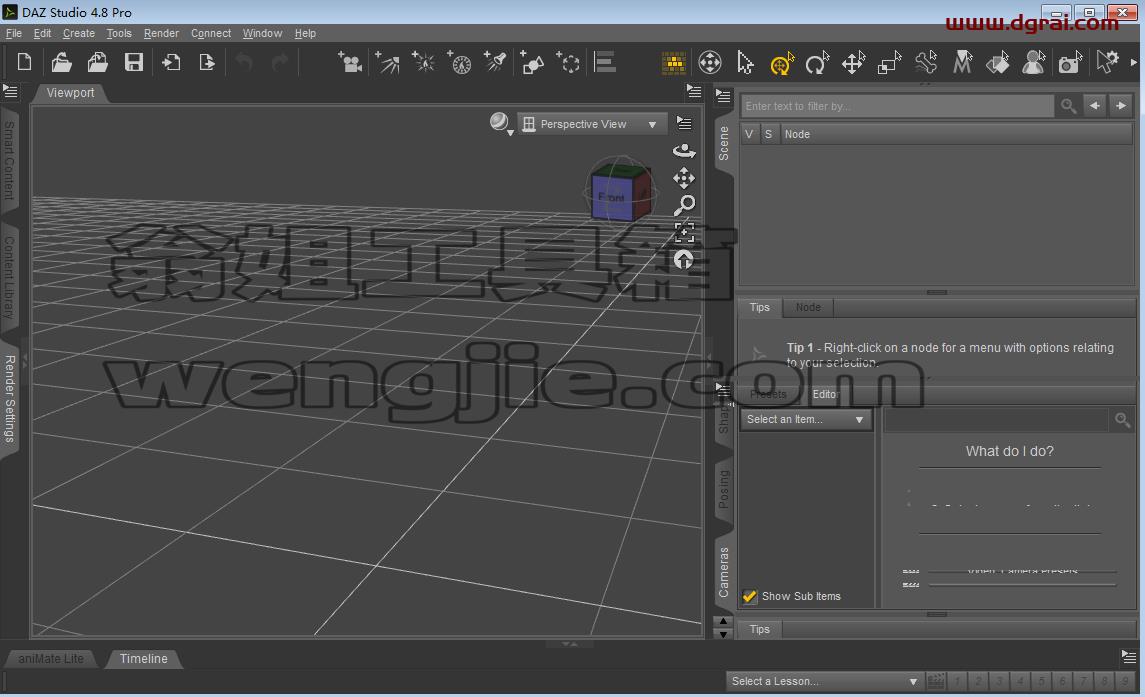Click the Export file icon
1145x697 pixels.
pyautogui.click(x=207, y=62)
